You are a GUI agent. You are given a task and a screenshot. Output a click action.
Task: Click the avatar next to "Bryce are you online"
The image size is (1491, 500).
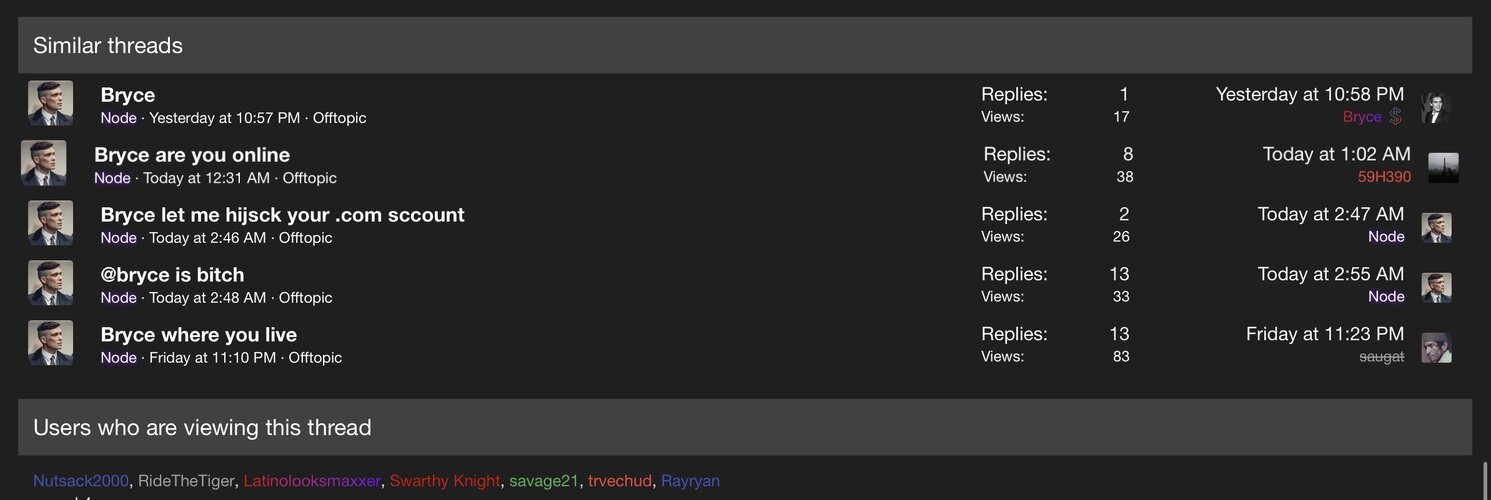point(44,163)
